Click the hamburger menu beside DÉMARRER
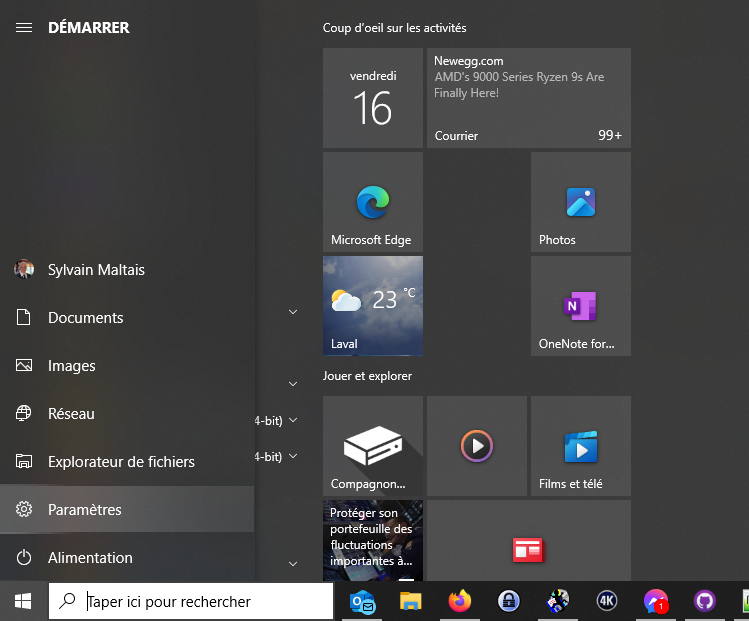This screenshot has width=749, height=621. coord(24,28)
